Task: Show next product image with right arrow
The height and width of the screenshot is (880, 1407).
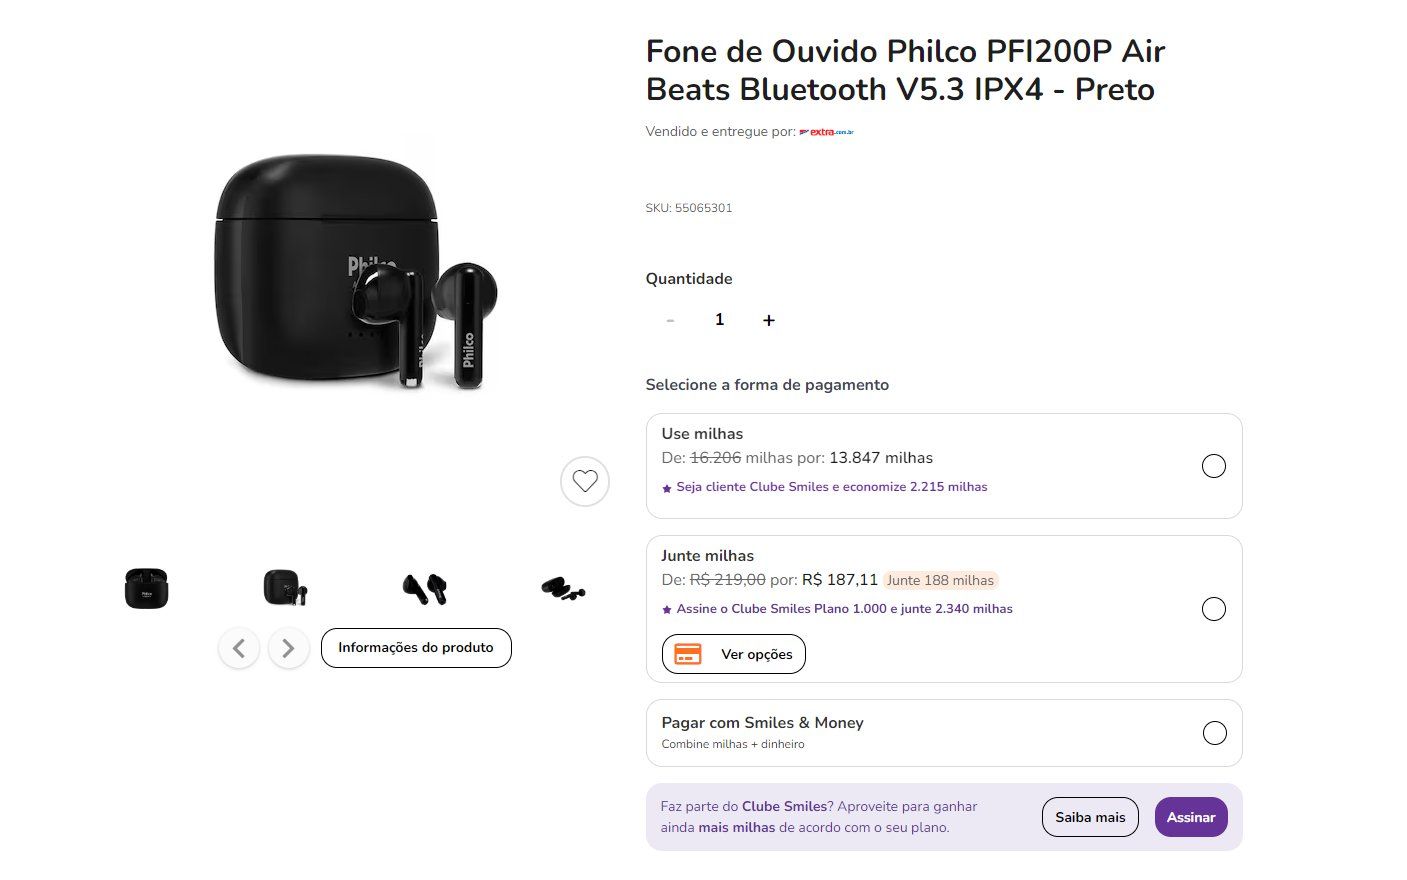Action: tap(288, 648)
